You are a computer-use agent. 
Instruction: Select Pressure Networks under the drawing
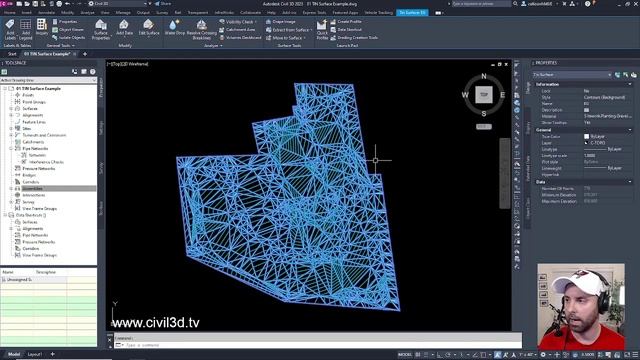pyautogui.click(x=38, y=169)
